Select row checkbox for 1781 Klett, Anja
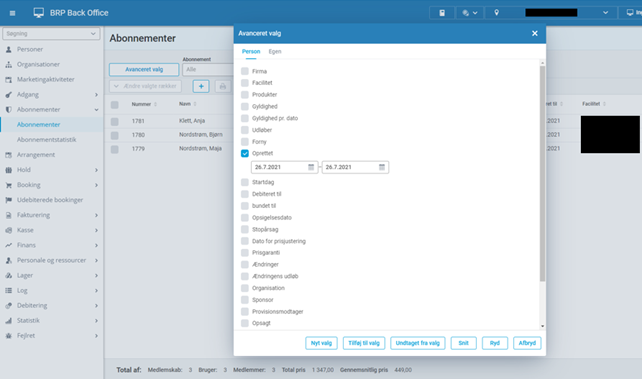Viewport: 642px width, 379px height. [115, 122]
